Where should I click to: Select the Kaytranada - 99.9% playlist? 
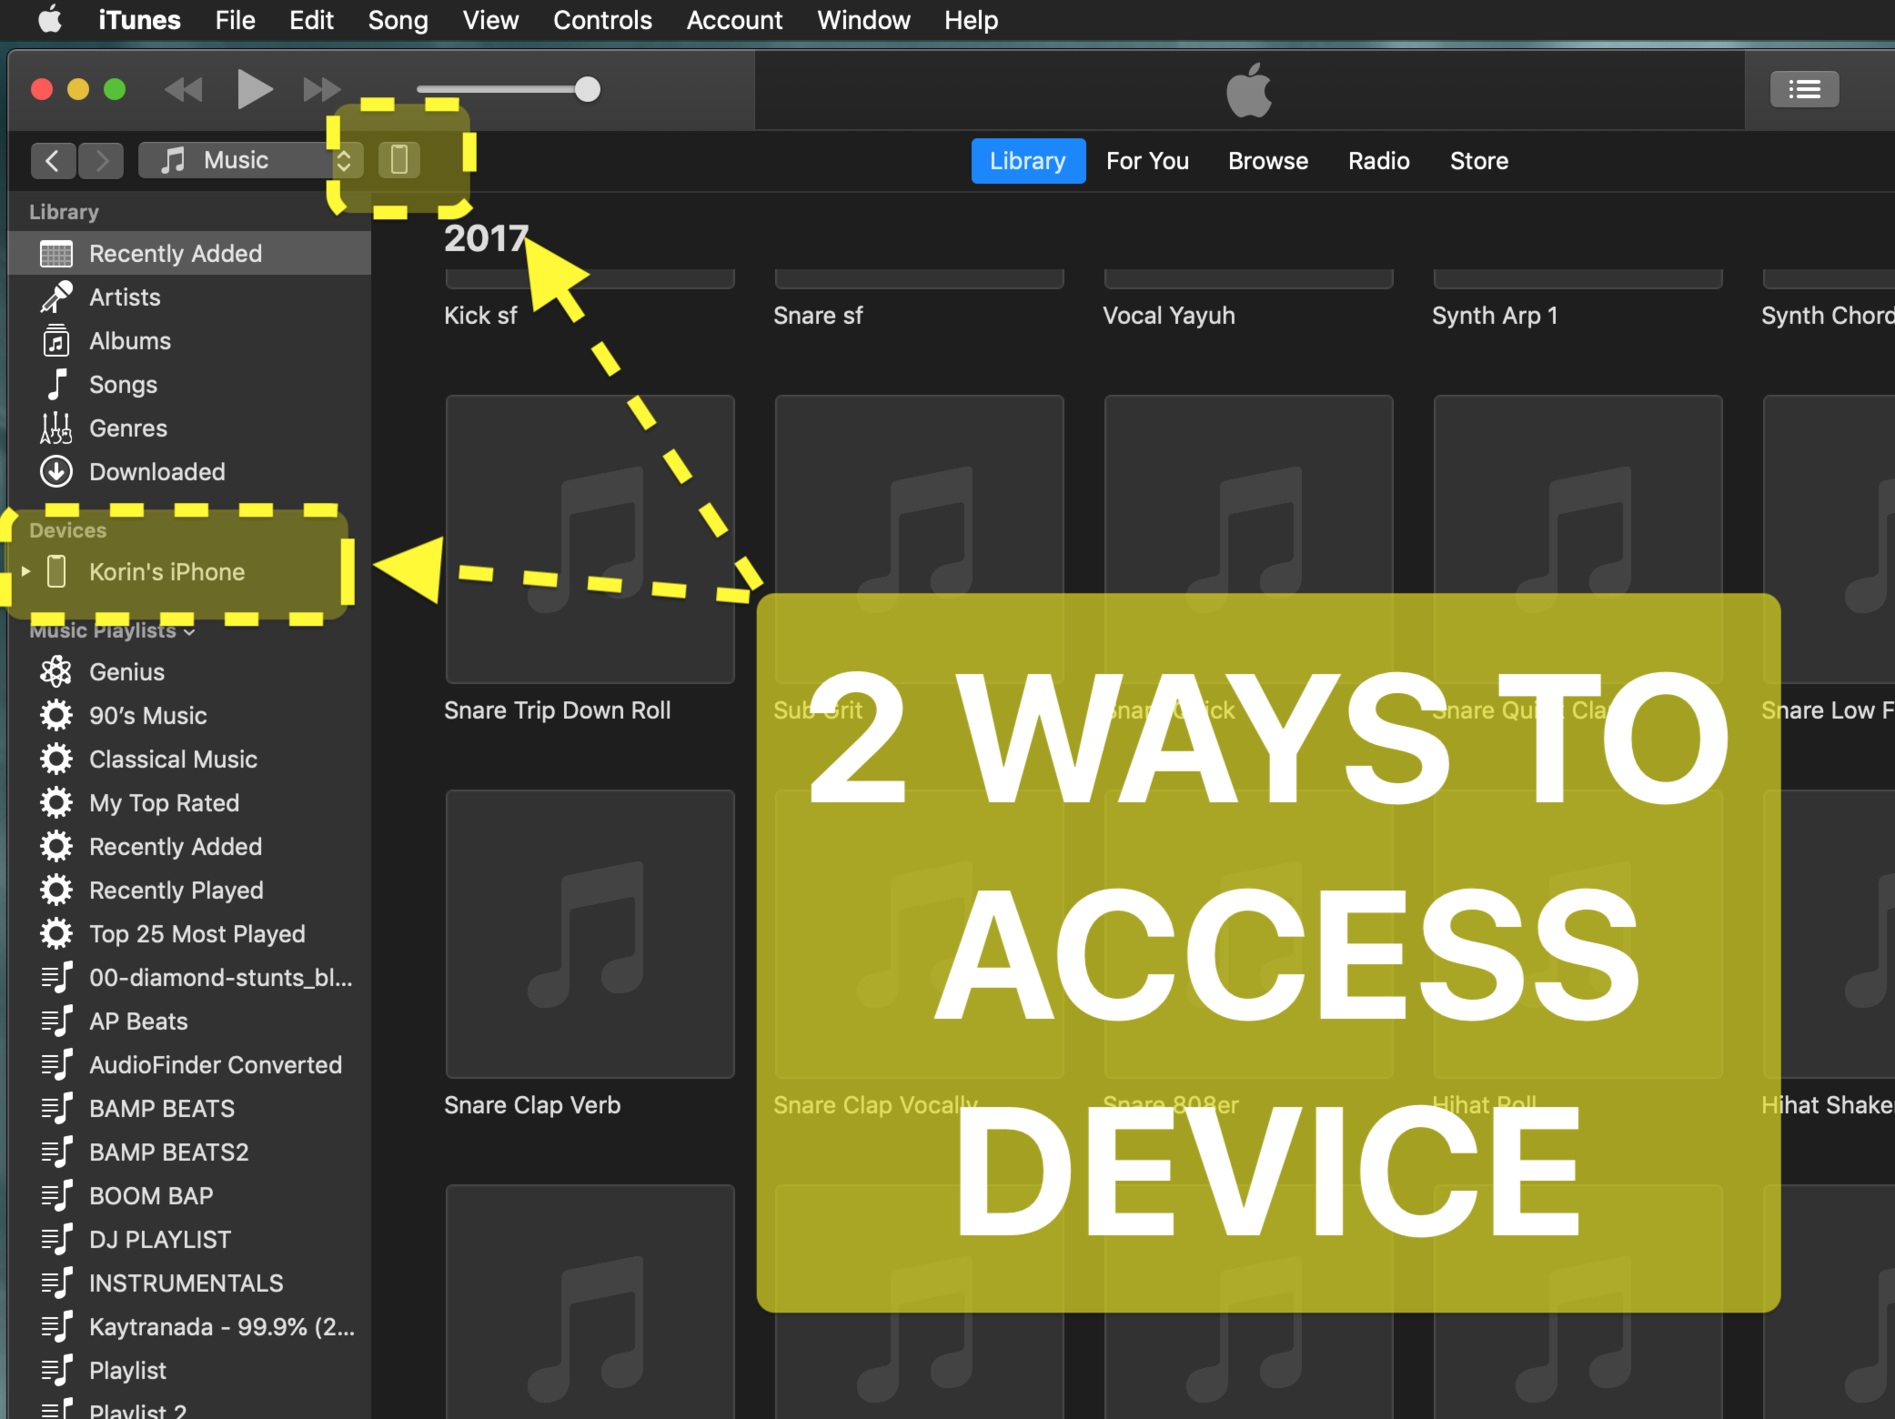(189, 1327)
